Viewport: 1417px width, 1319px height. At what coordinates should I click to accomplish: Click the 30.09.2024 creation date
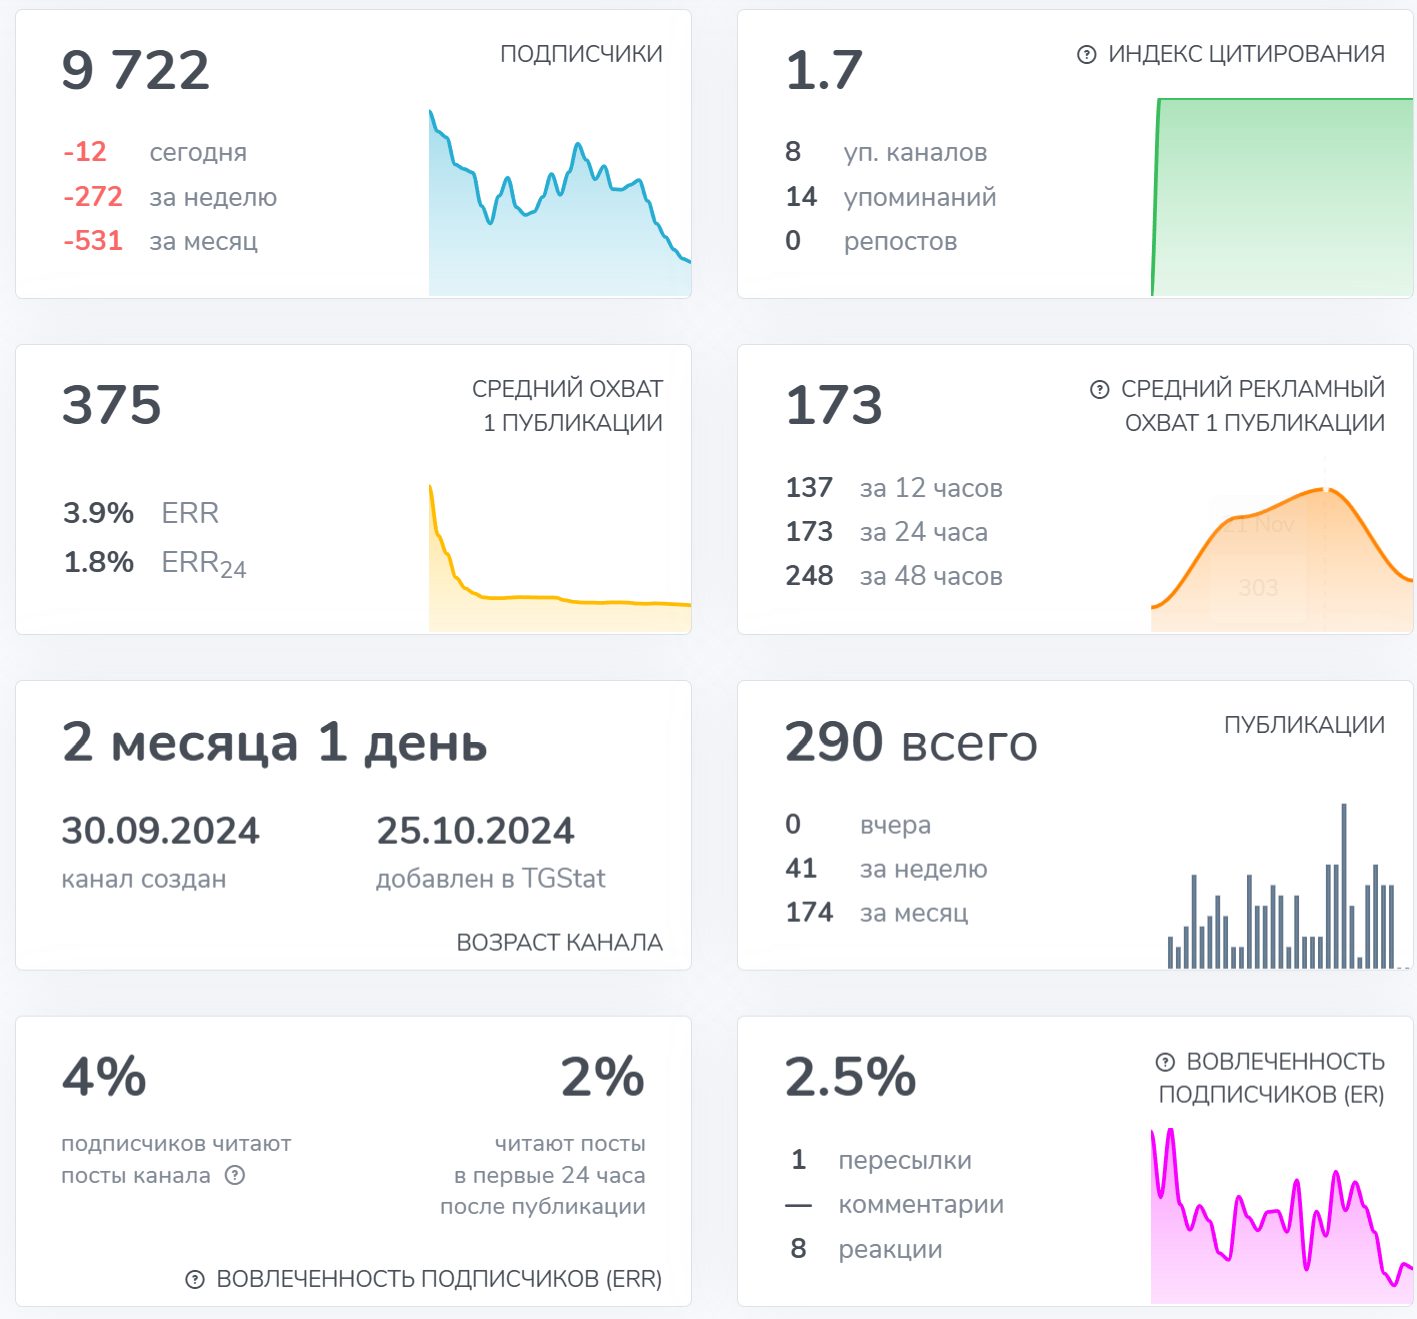coord(161,831)
